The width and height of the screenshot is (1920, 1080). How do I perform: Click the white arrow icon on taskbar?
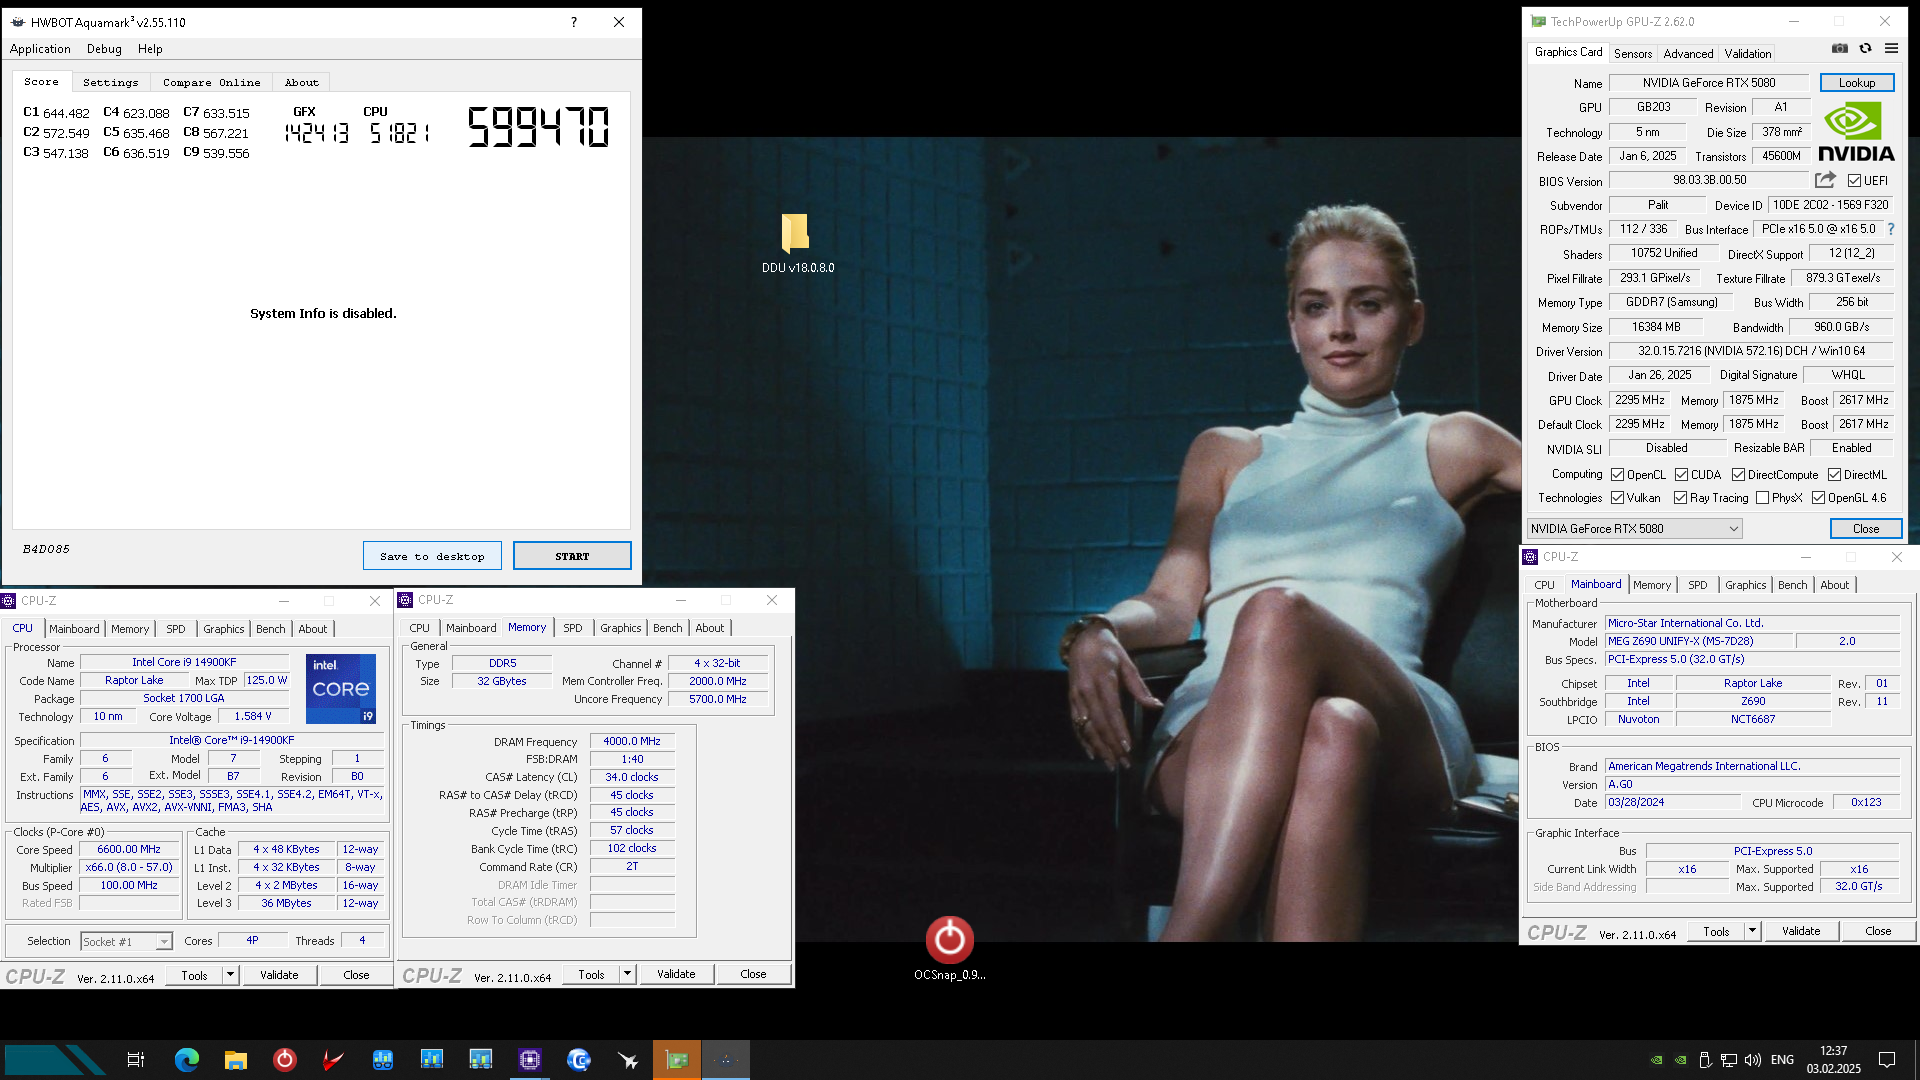click(x=628, y=1060)
